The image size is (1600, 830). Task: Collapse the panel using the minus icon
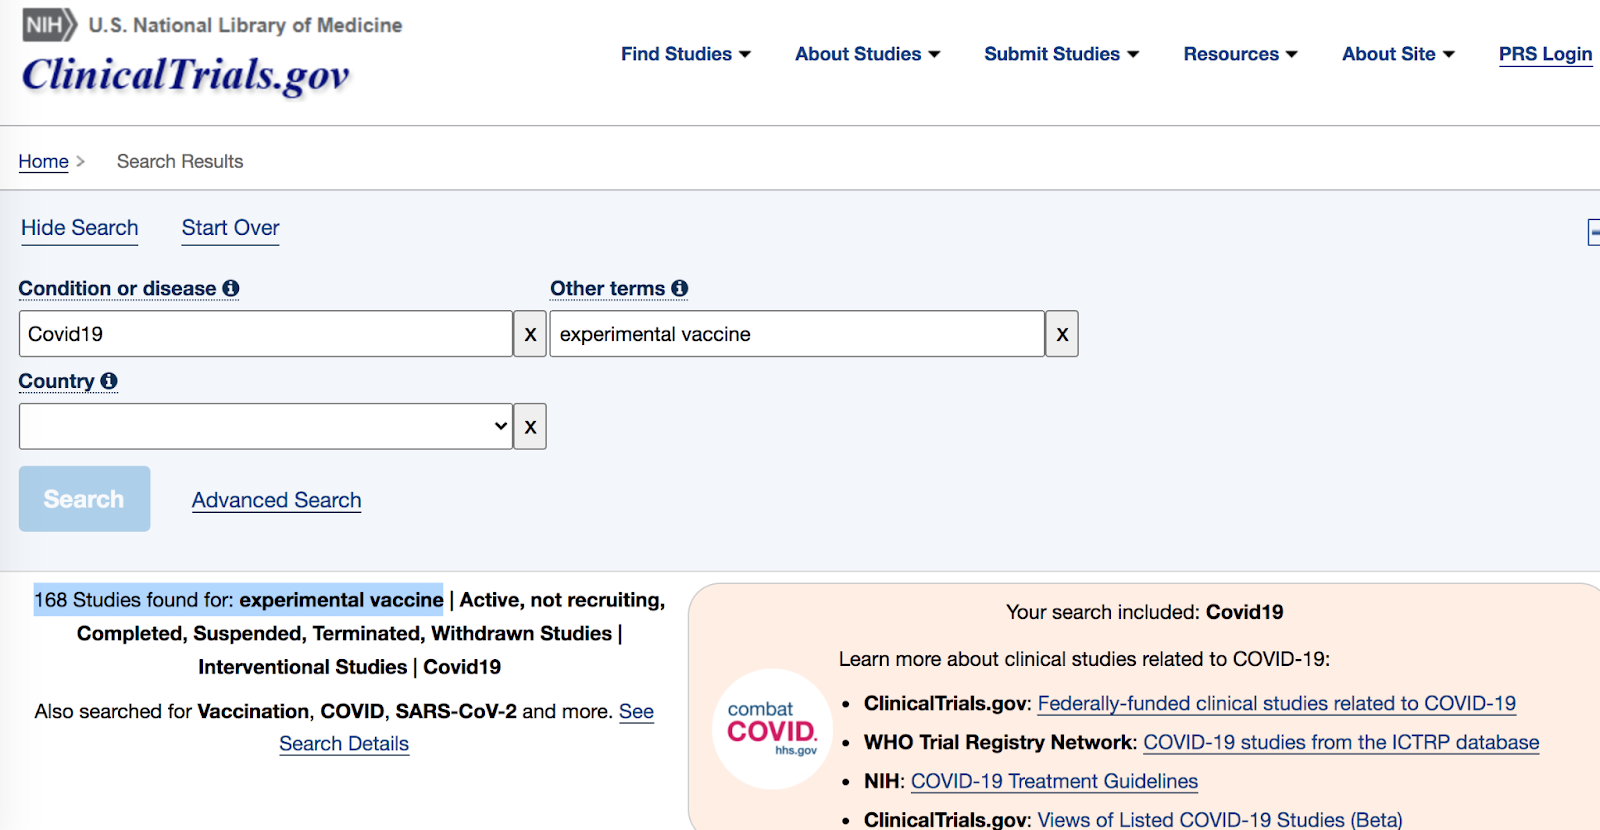(1594, 232)
